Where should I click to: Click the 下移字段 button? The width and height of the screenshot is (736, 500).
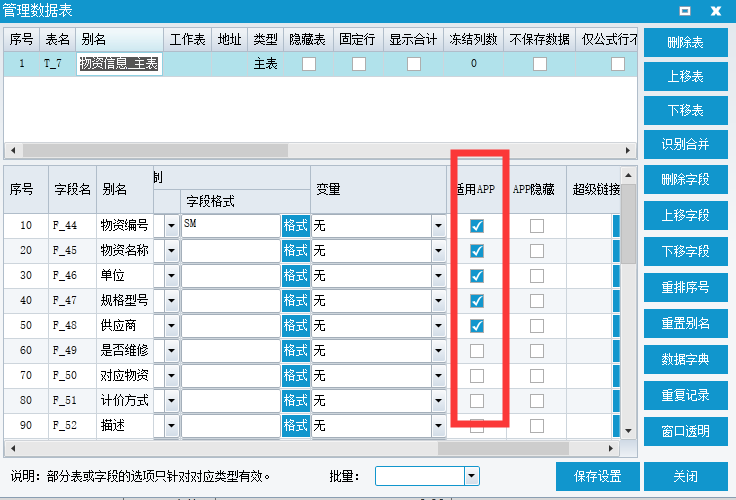[x=685, y=251]
